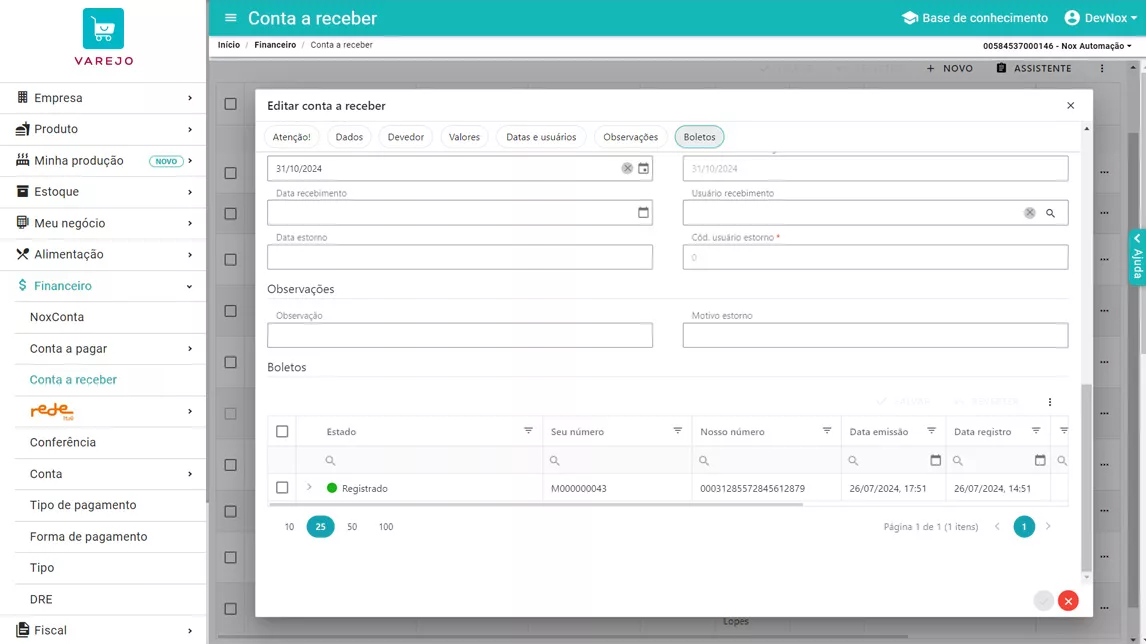Switch to the Valores tab

tap(464, 137)
